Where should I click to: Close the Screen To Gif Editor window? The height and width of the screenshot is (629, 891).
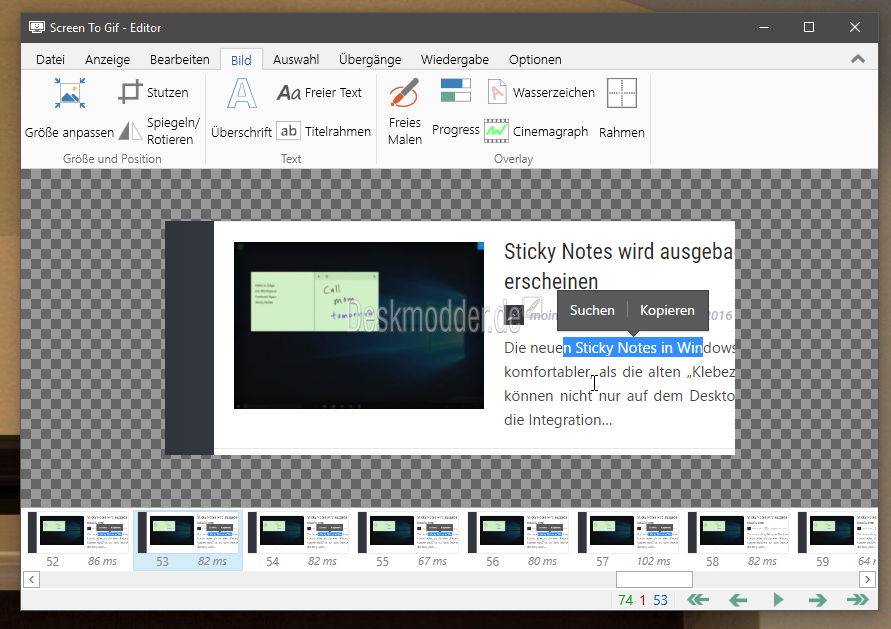tap(854, 27)
